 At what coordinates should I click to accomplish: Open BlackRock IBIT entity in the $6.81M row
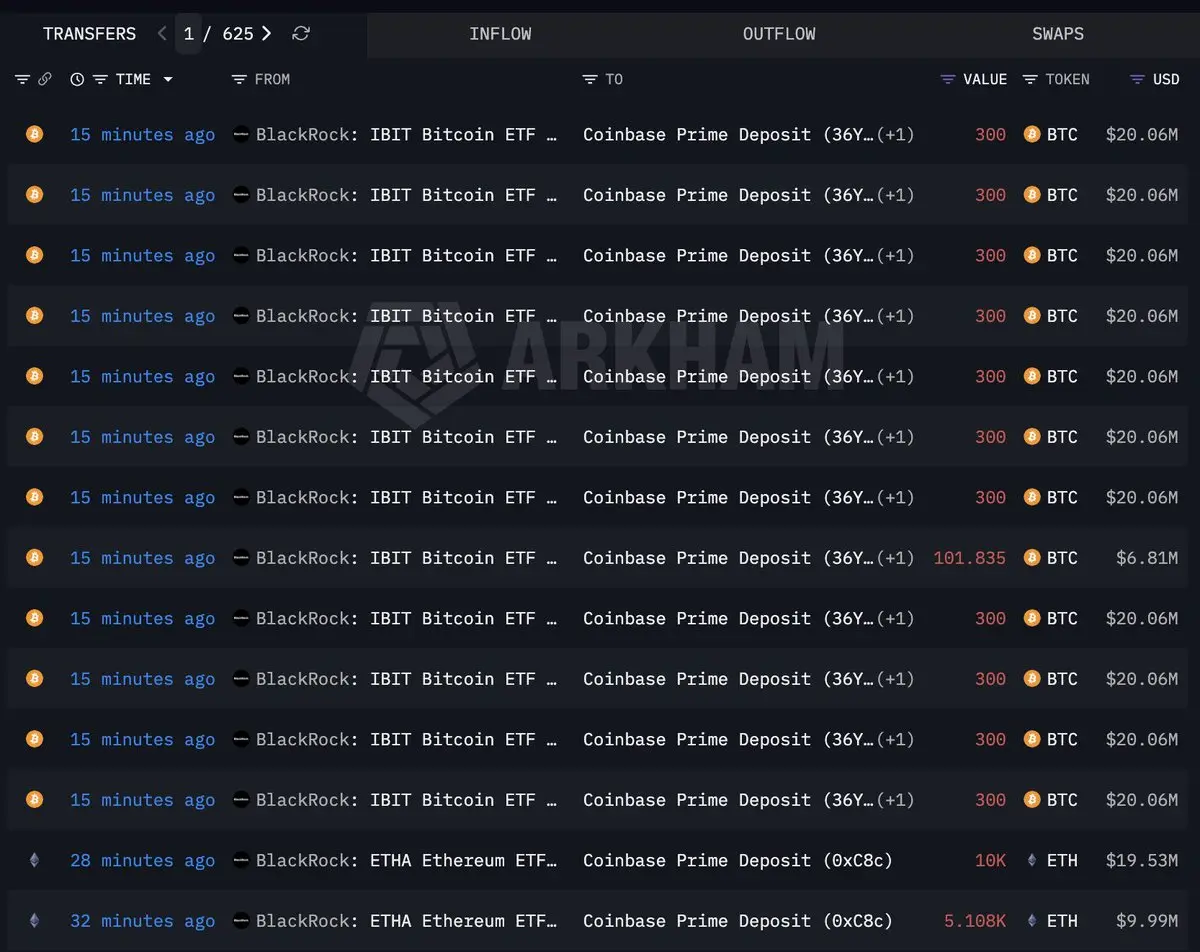[x=406, y=558]
